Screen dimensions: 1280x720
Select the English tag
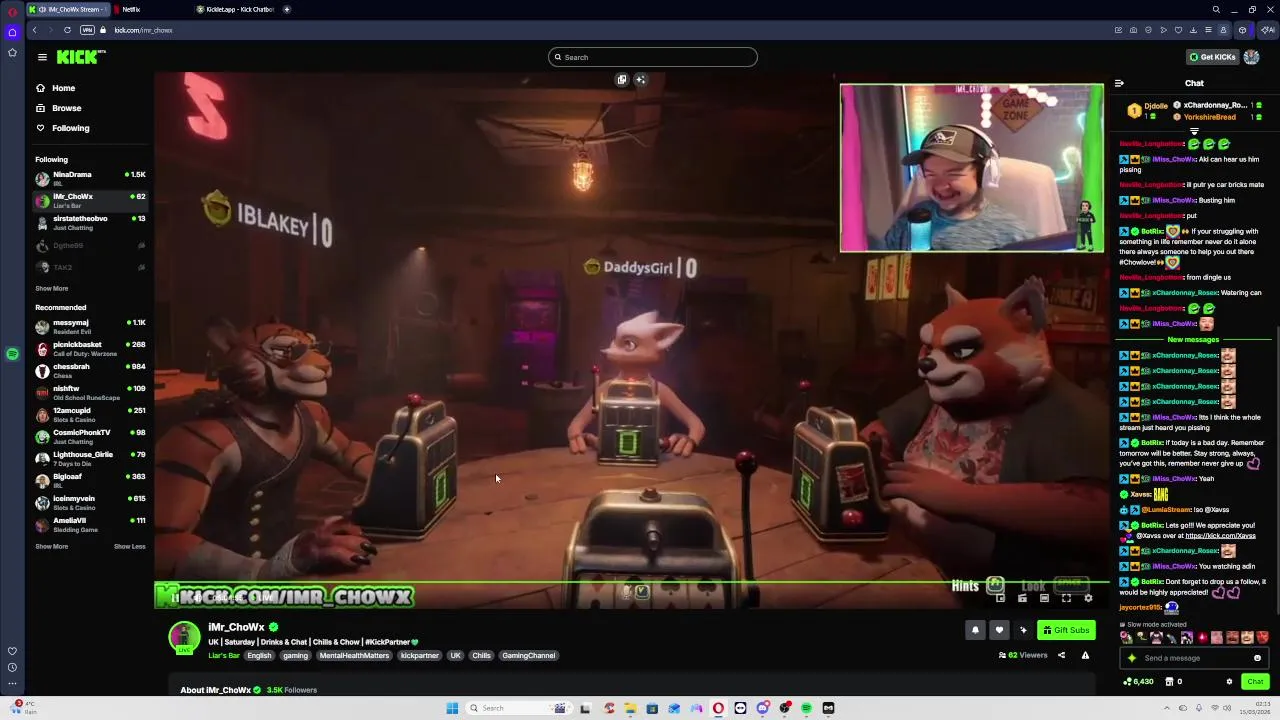point(259,656)
